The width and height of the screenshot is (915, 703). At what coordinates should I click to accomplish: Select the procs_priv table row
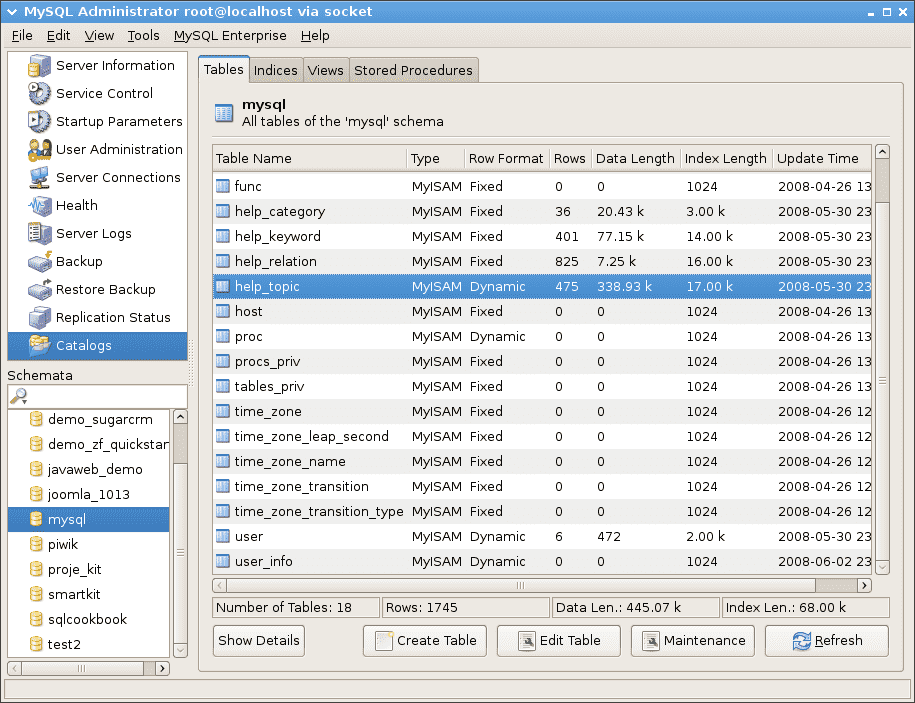click(x=542, y=361)
